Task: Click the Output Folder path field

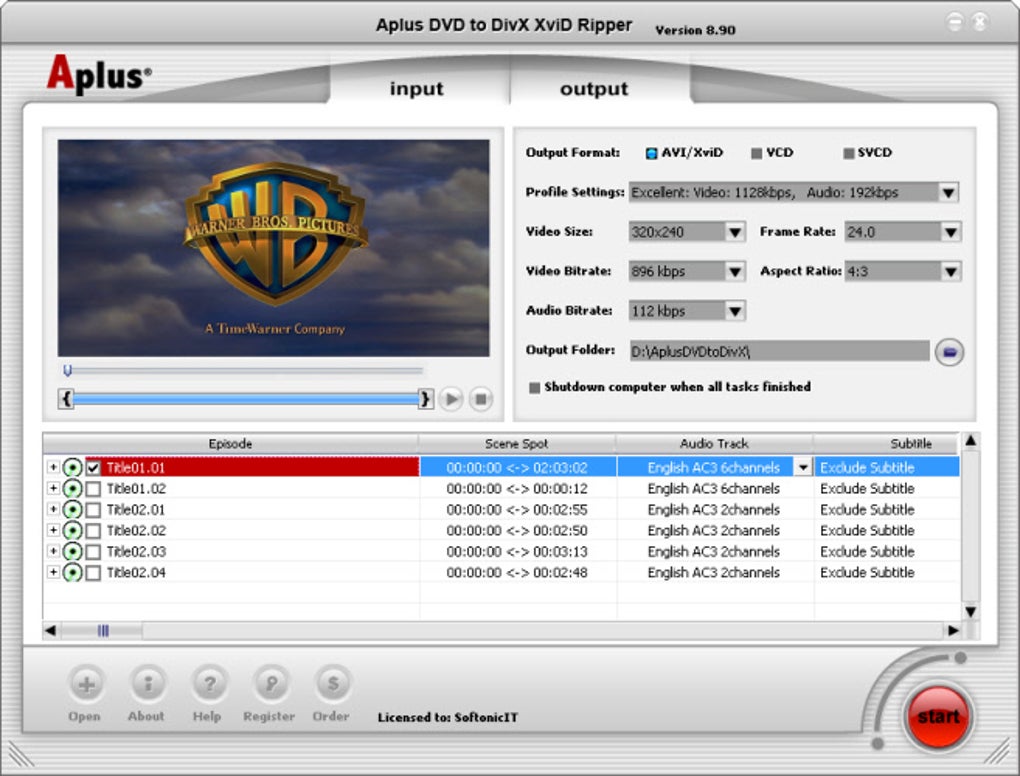Action: pos(779,352)
